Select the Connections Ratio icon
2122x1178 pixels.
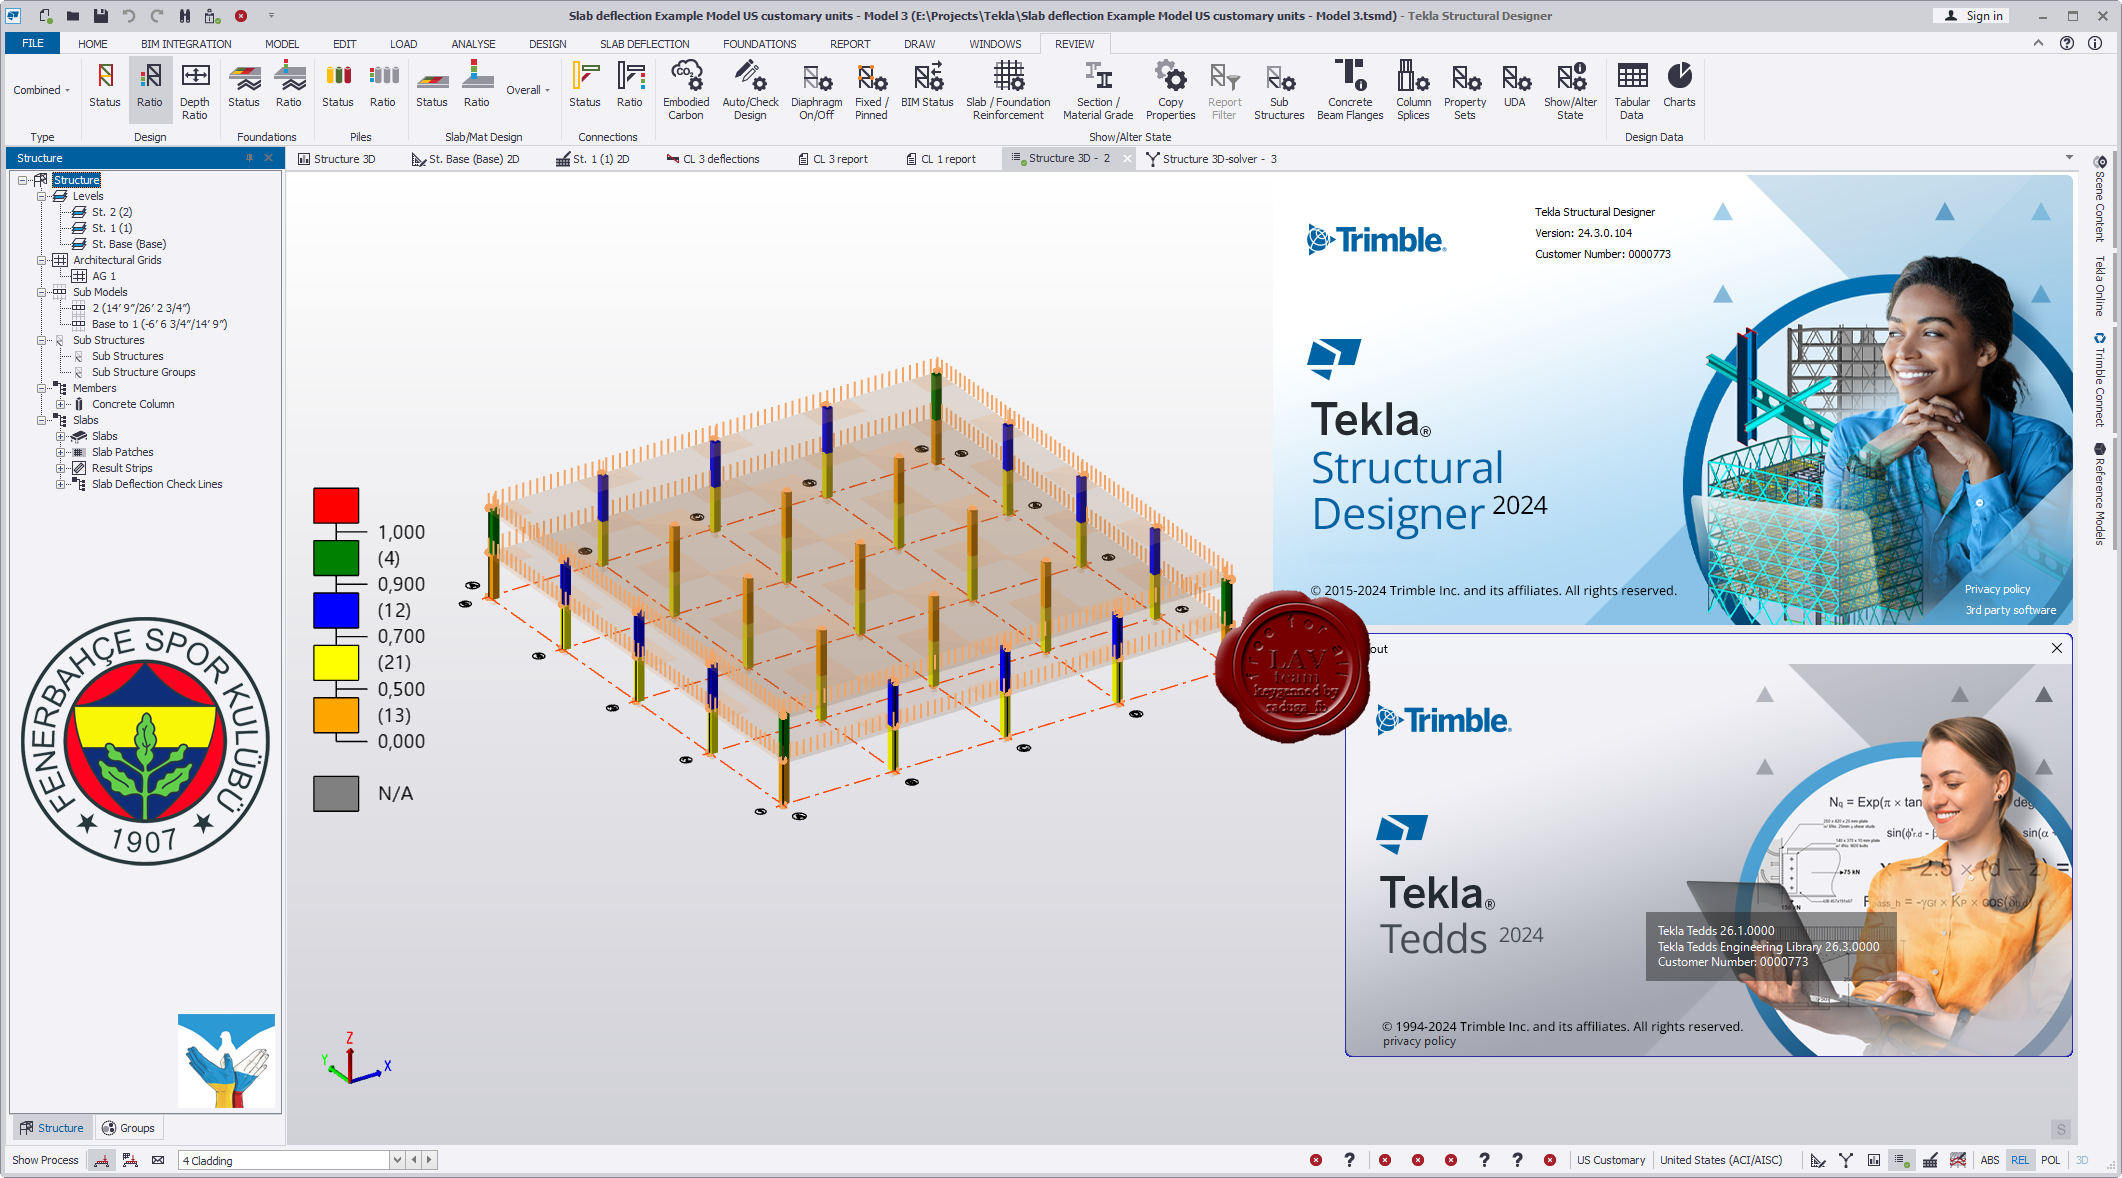pyautogui.click(x=630, y=85)
